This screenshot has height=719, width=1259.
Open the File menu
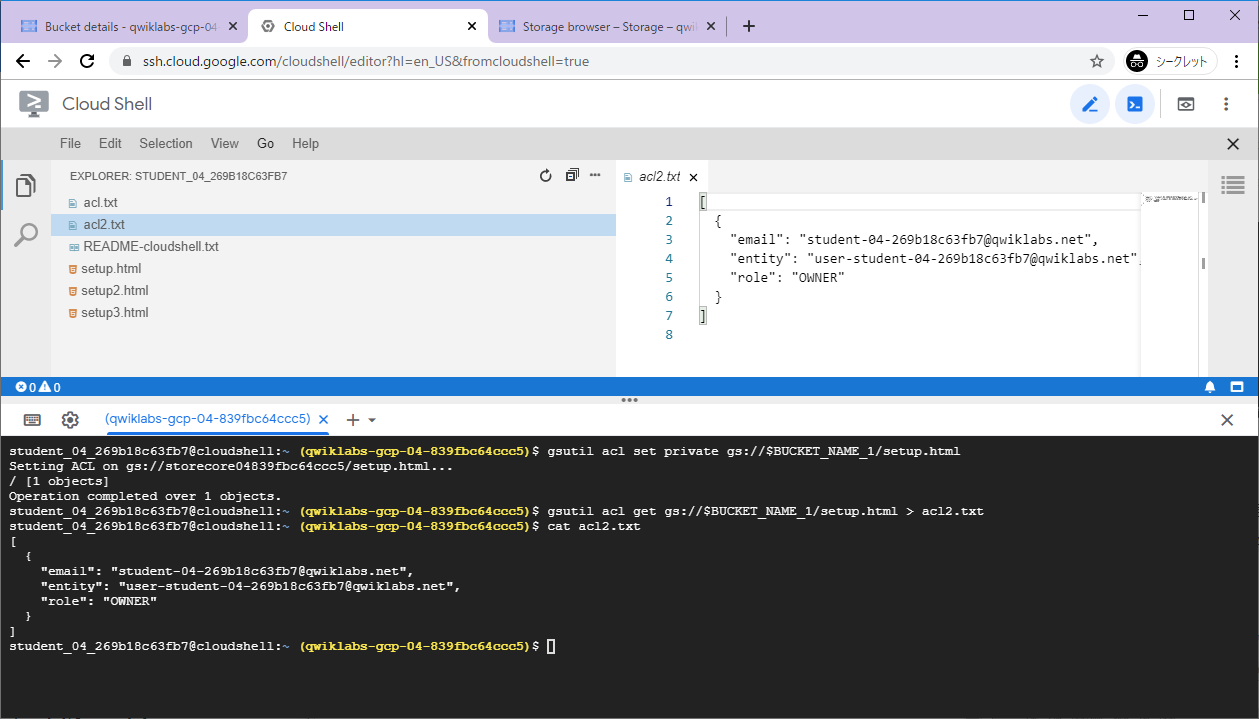(70, 143)
